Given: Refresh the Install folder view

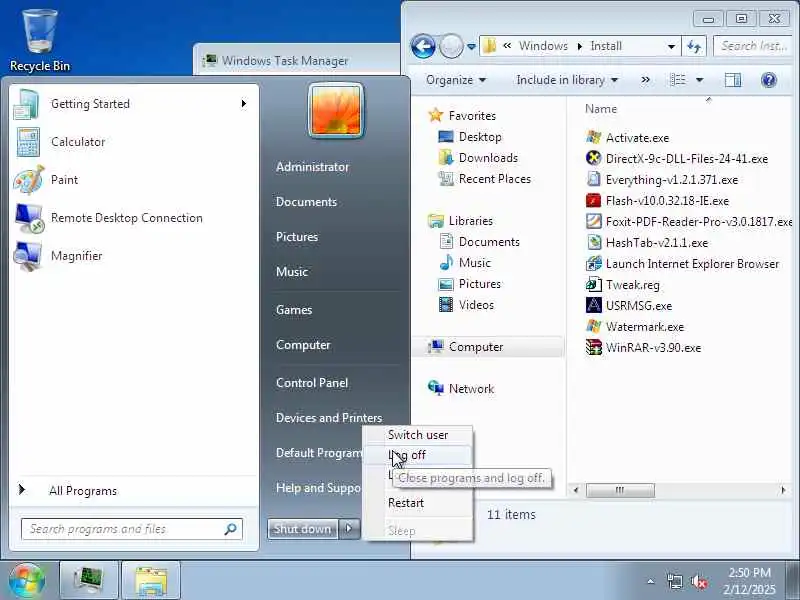Looking at the screenshot, I should pyautogui.click(x=694, y=46).
